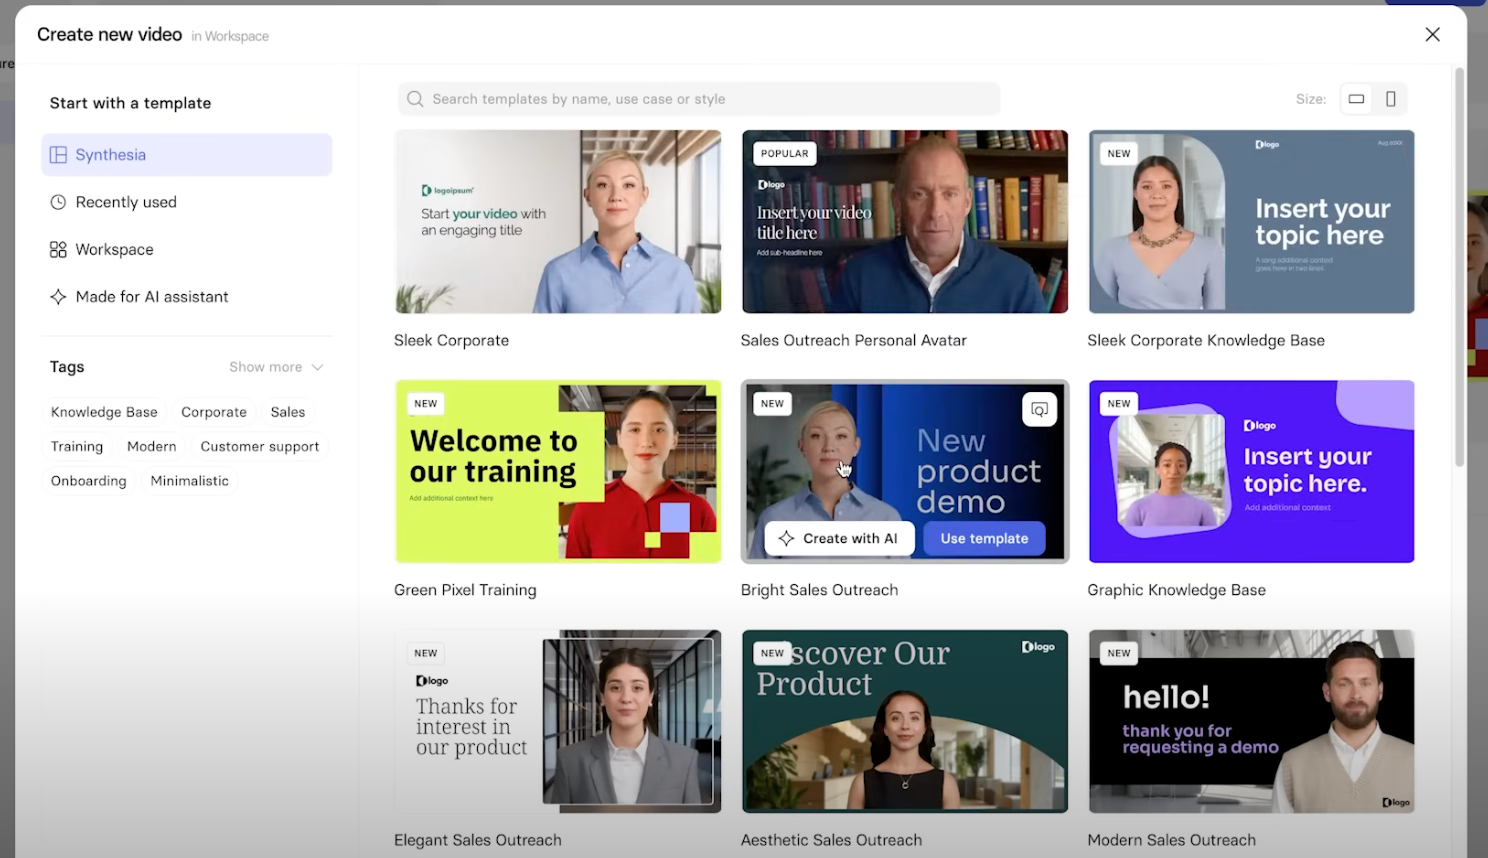
Task: Filter by Sales tag
Action: pos(288,412)
